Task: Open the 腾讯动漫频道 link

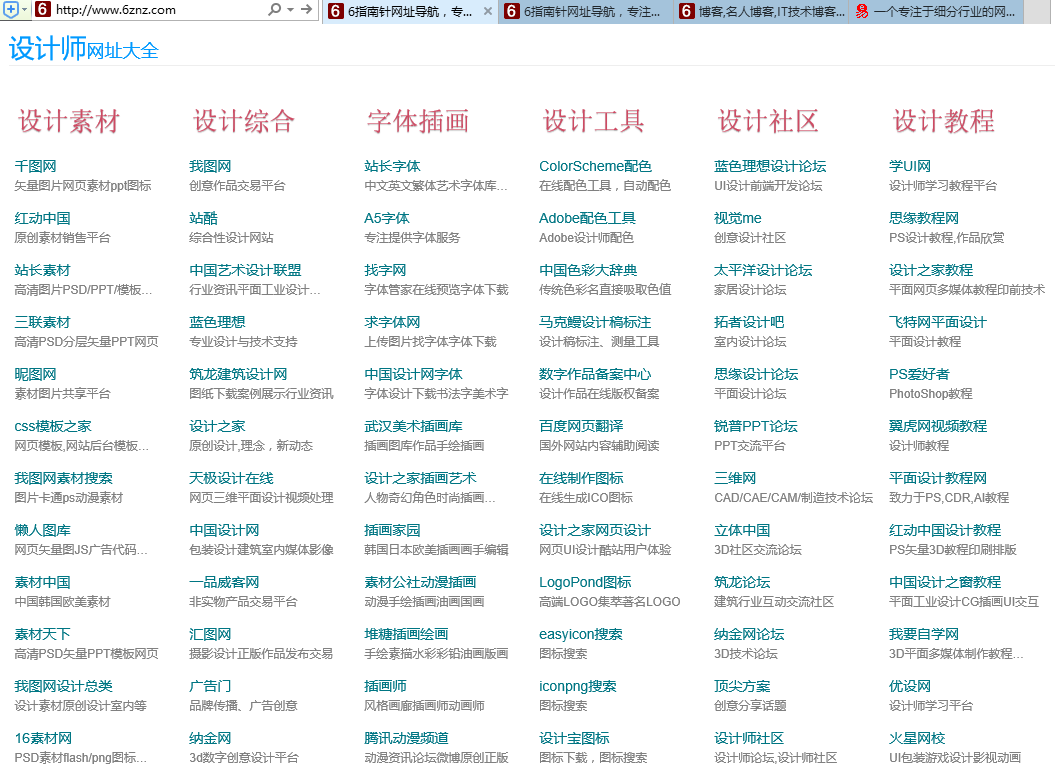Action: pos(406,738)
